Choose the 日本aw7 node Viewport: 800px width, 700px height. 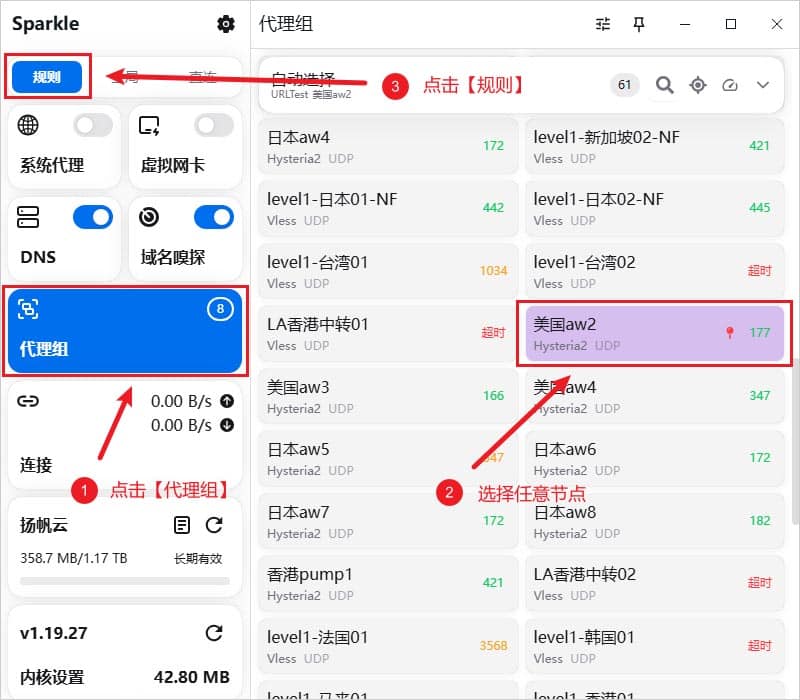click(x=388, y=521)
